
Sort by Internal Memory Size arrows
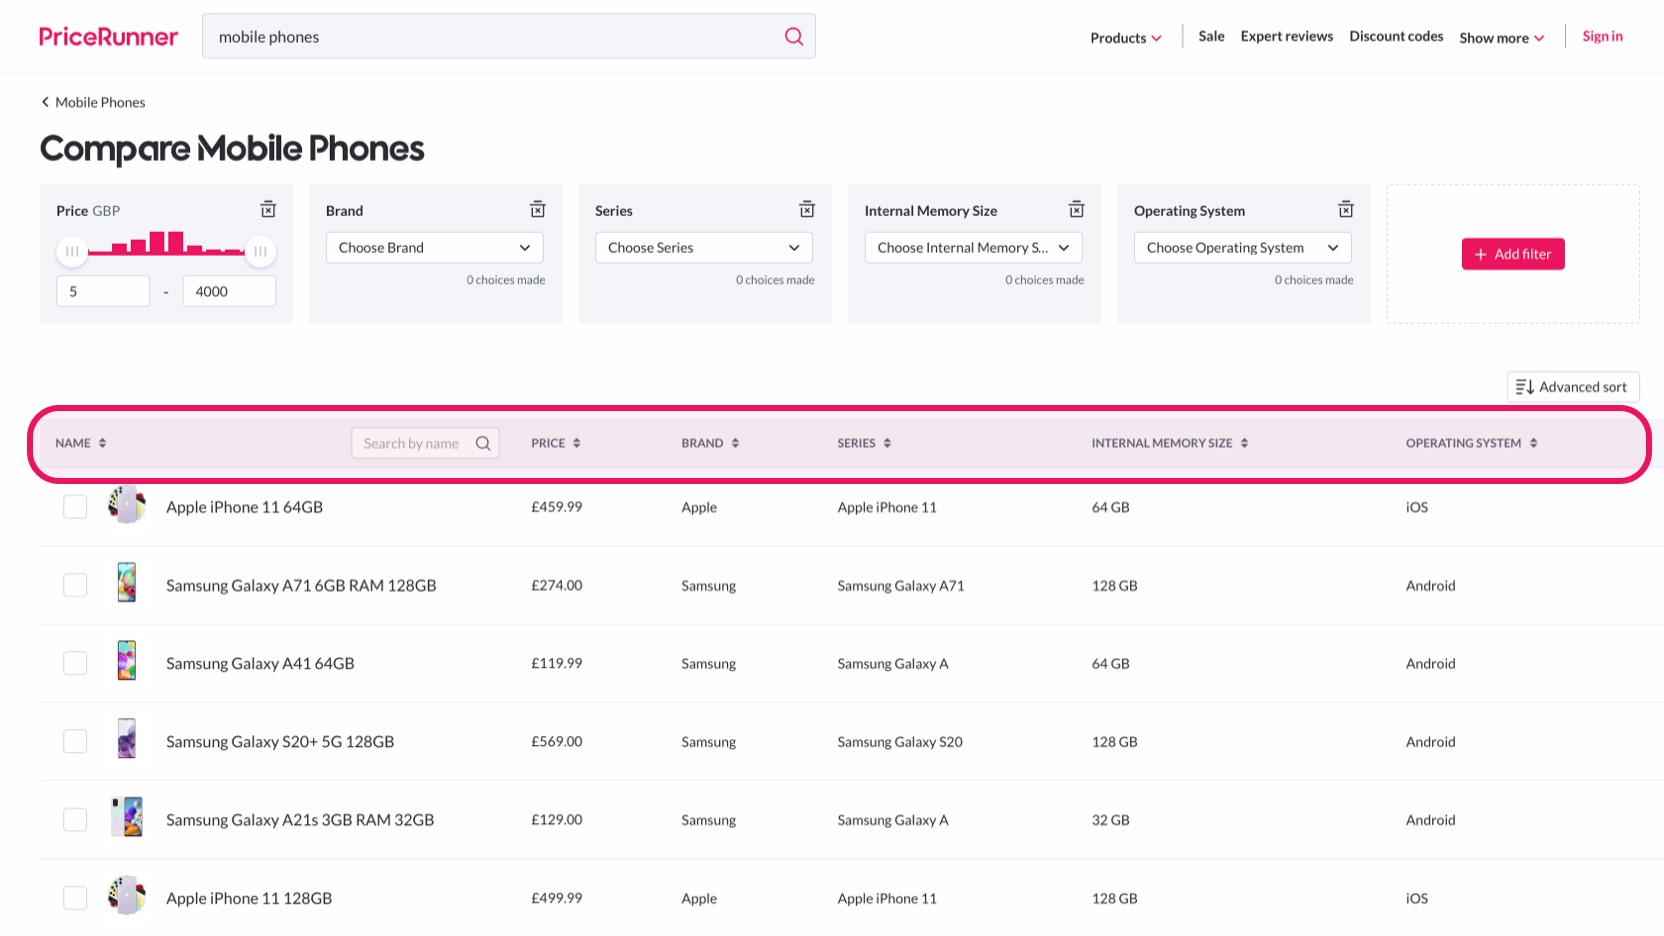click(x=1244, y=443)
